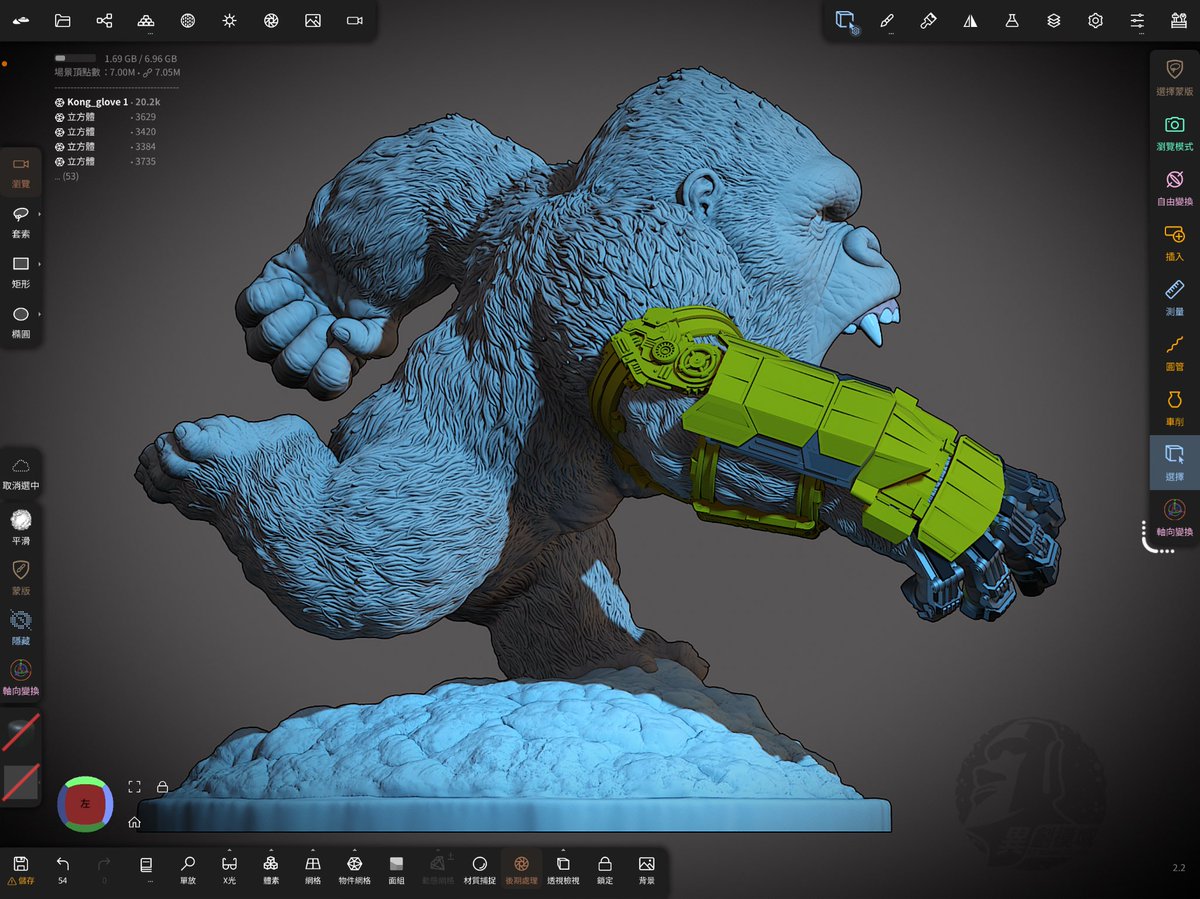Viewport: 1200px width, 899px height.
Task: Open the selection tool settings
Action: click(x=846, y=21)
